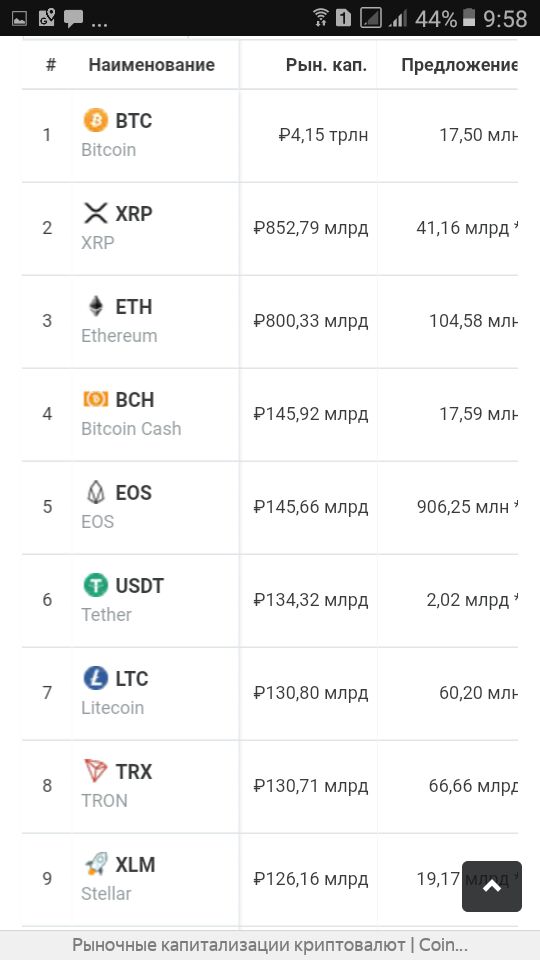
Task: Sort by the Рын. кап. column header
Action: (326, 65)
